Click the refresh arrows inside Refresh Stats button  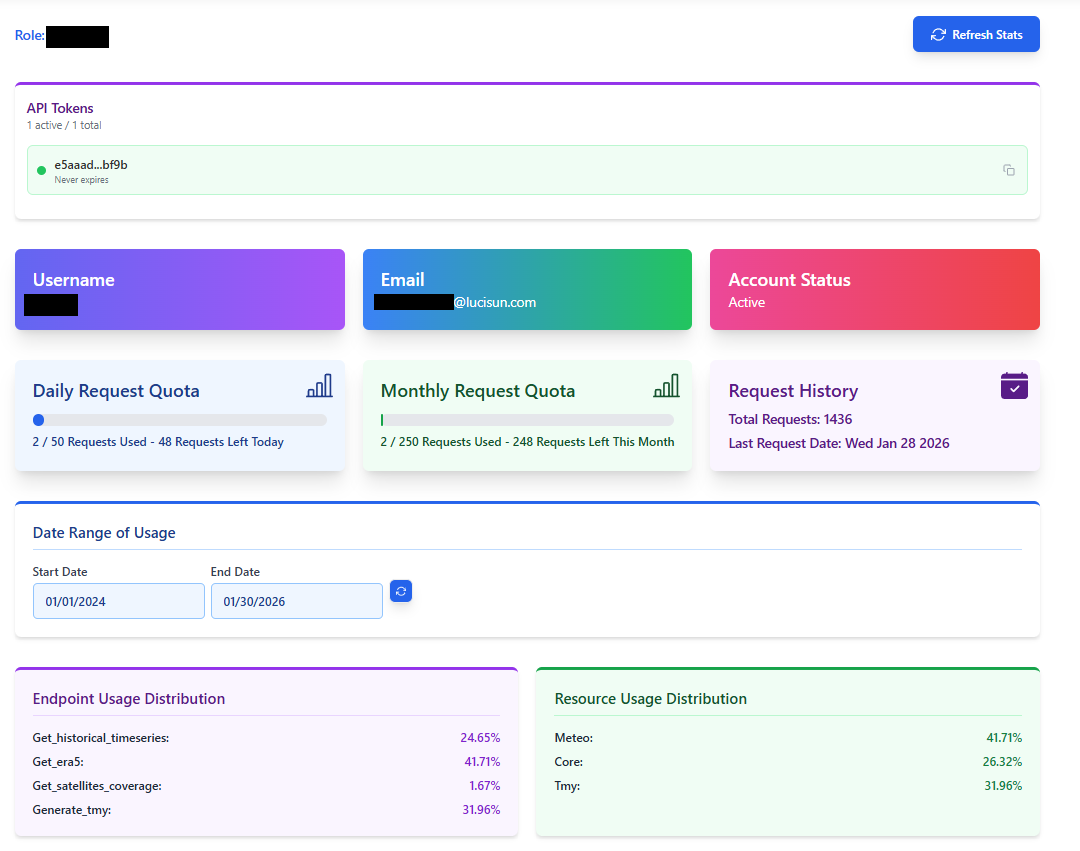click(x=938, y=34)
